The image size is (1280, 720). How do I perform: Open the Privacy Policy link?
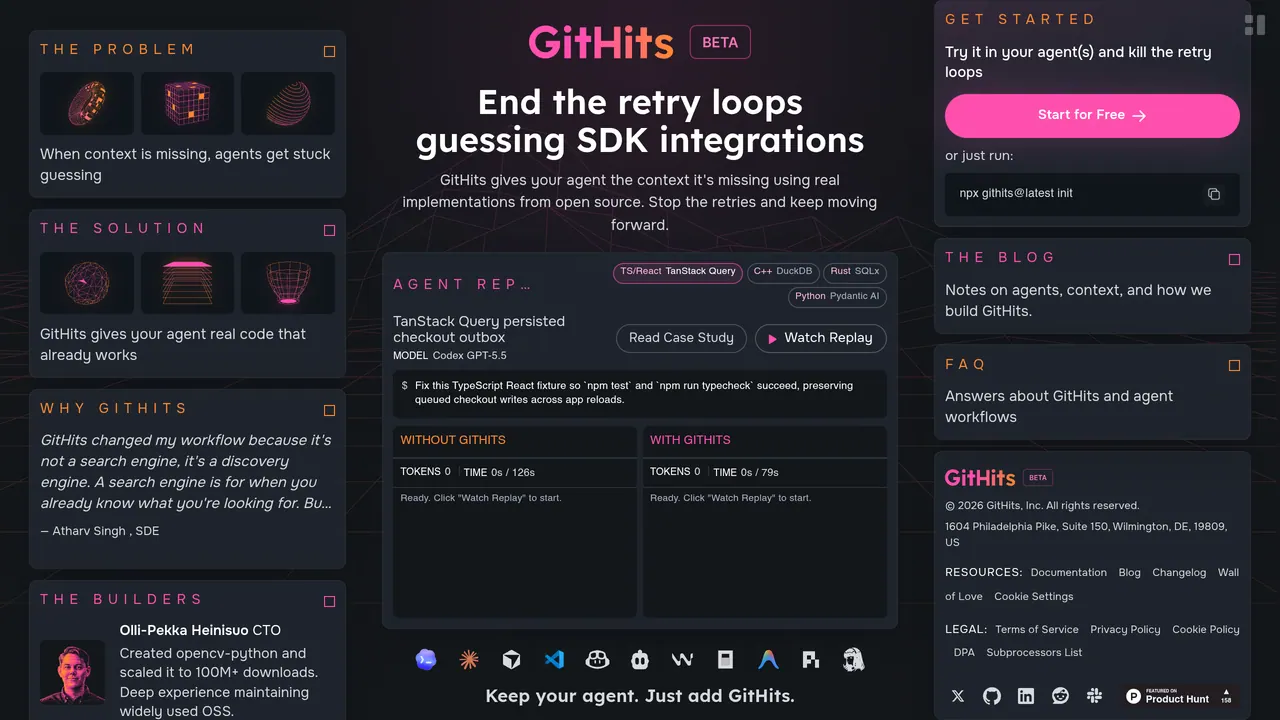pyautogui.click(x=1125, y=630)
